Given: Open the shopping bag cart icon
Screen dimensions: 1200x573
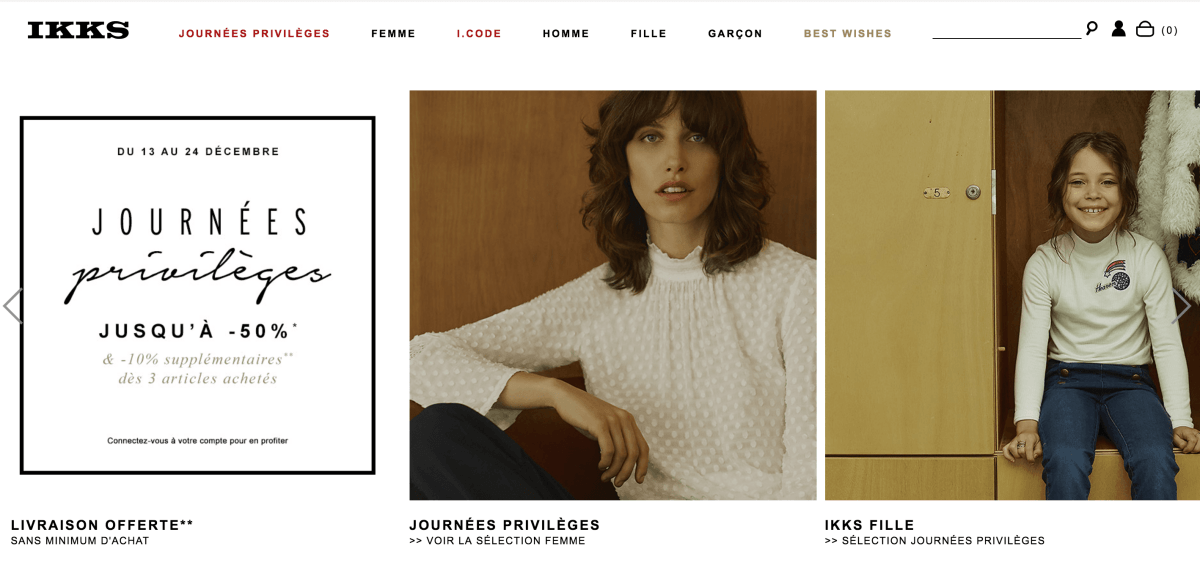Looking at the screenshot, I should [1145, 29].
